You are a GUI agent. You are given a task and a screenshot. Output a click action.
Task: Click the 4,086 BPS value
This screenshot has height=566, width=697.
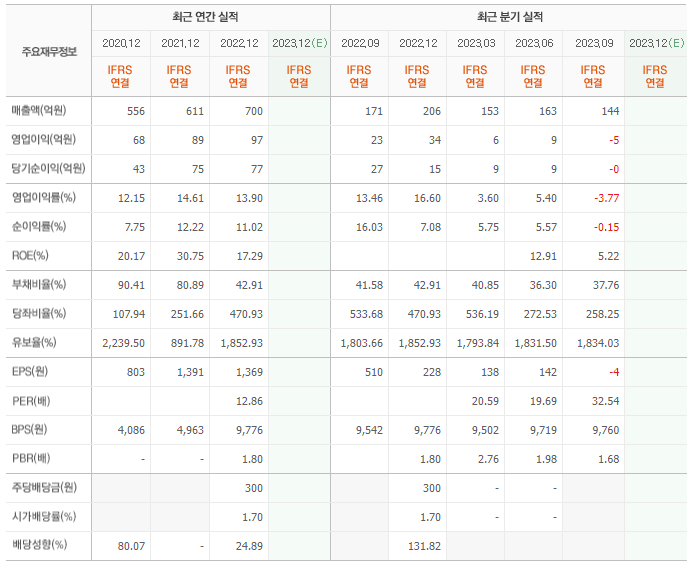131,430
